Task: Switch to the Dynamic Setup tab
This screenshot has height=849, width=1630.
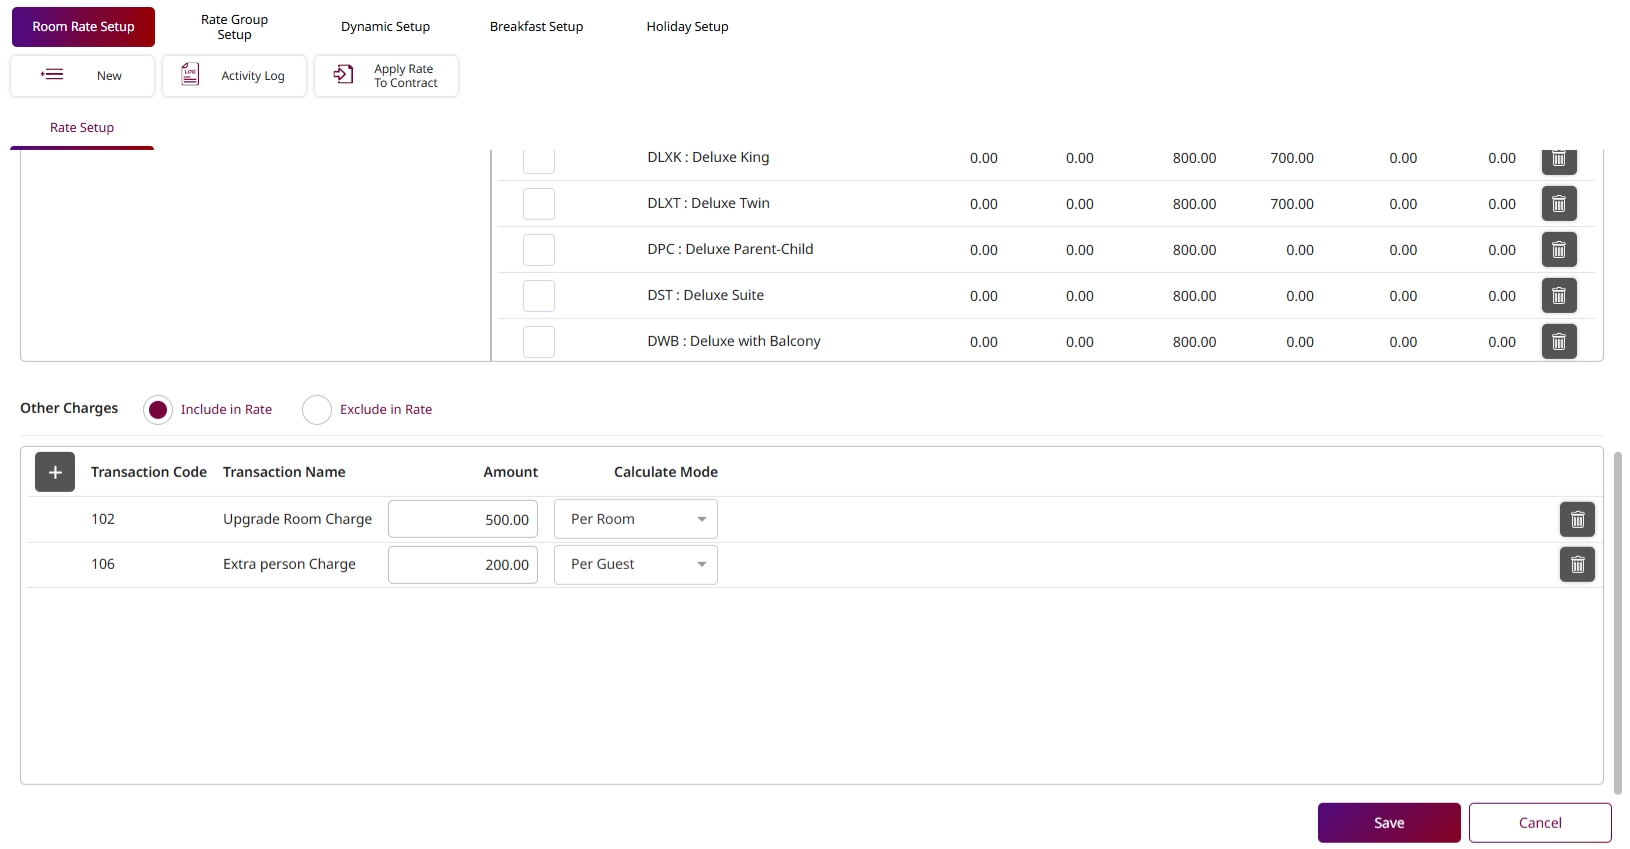Action: pos(385,27)
